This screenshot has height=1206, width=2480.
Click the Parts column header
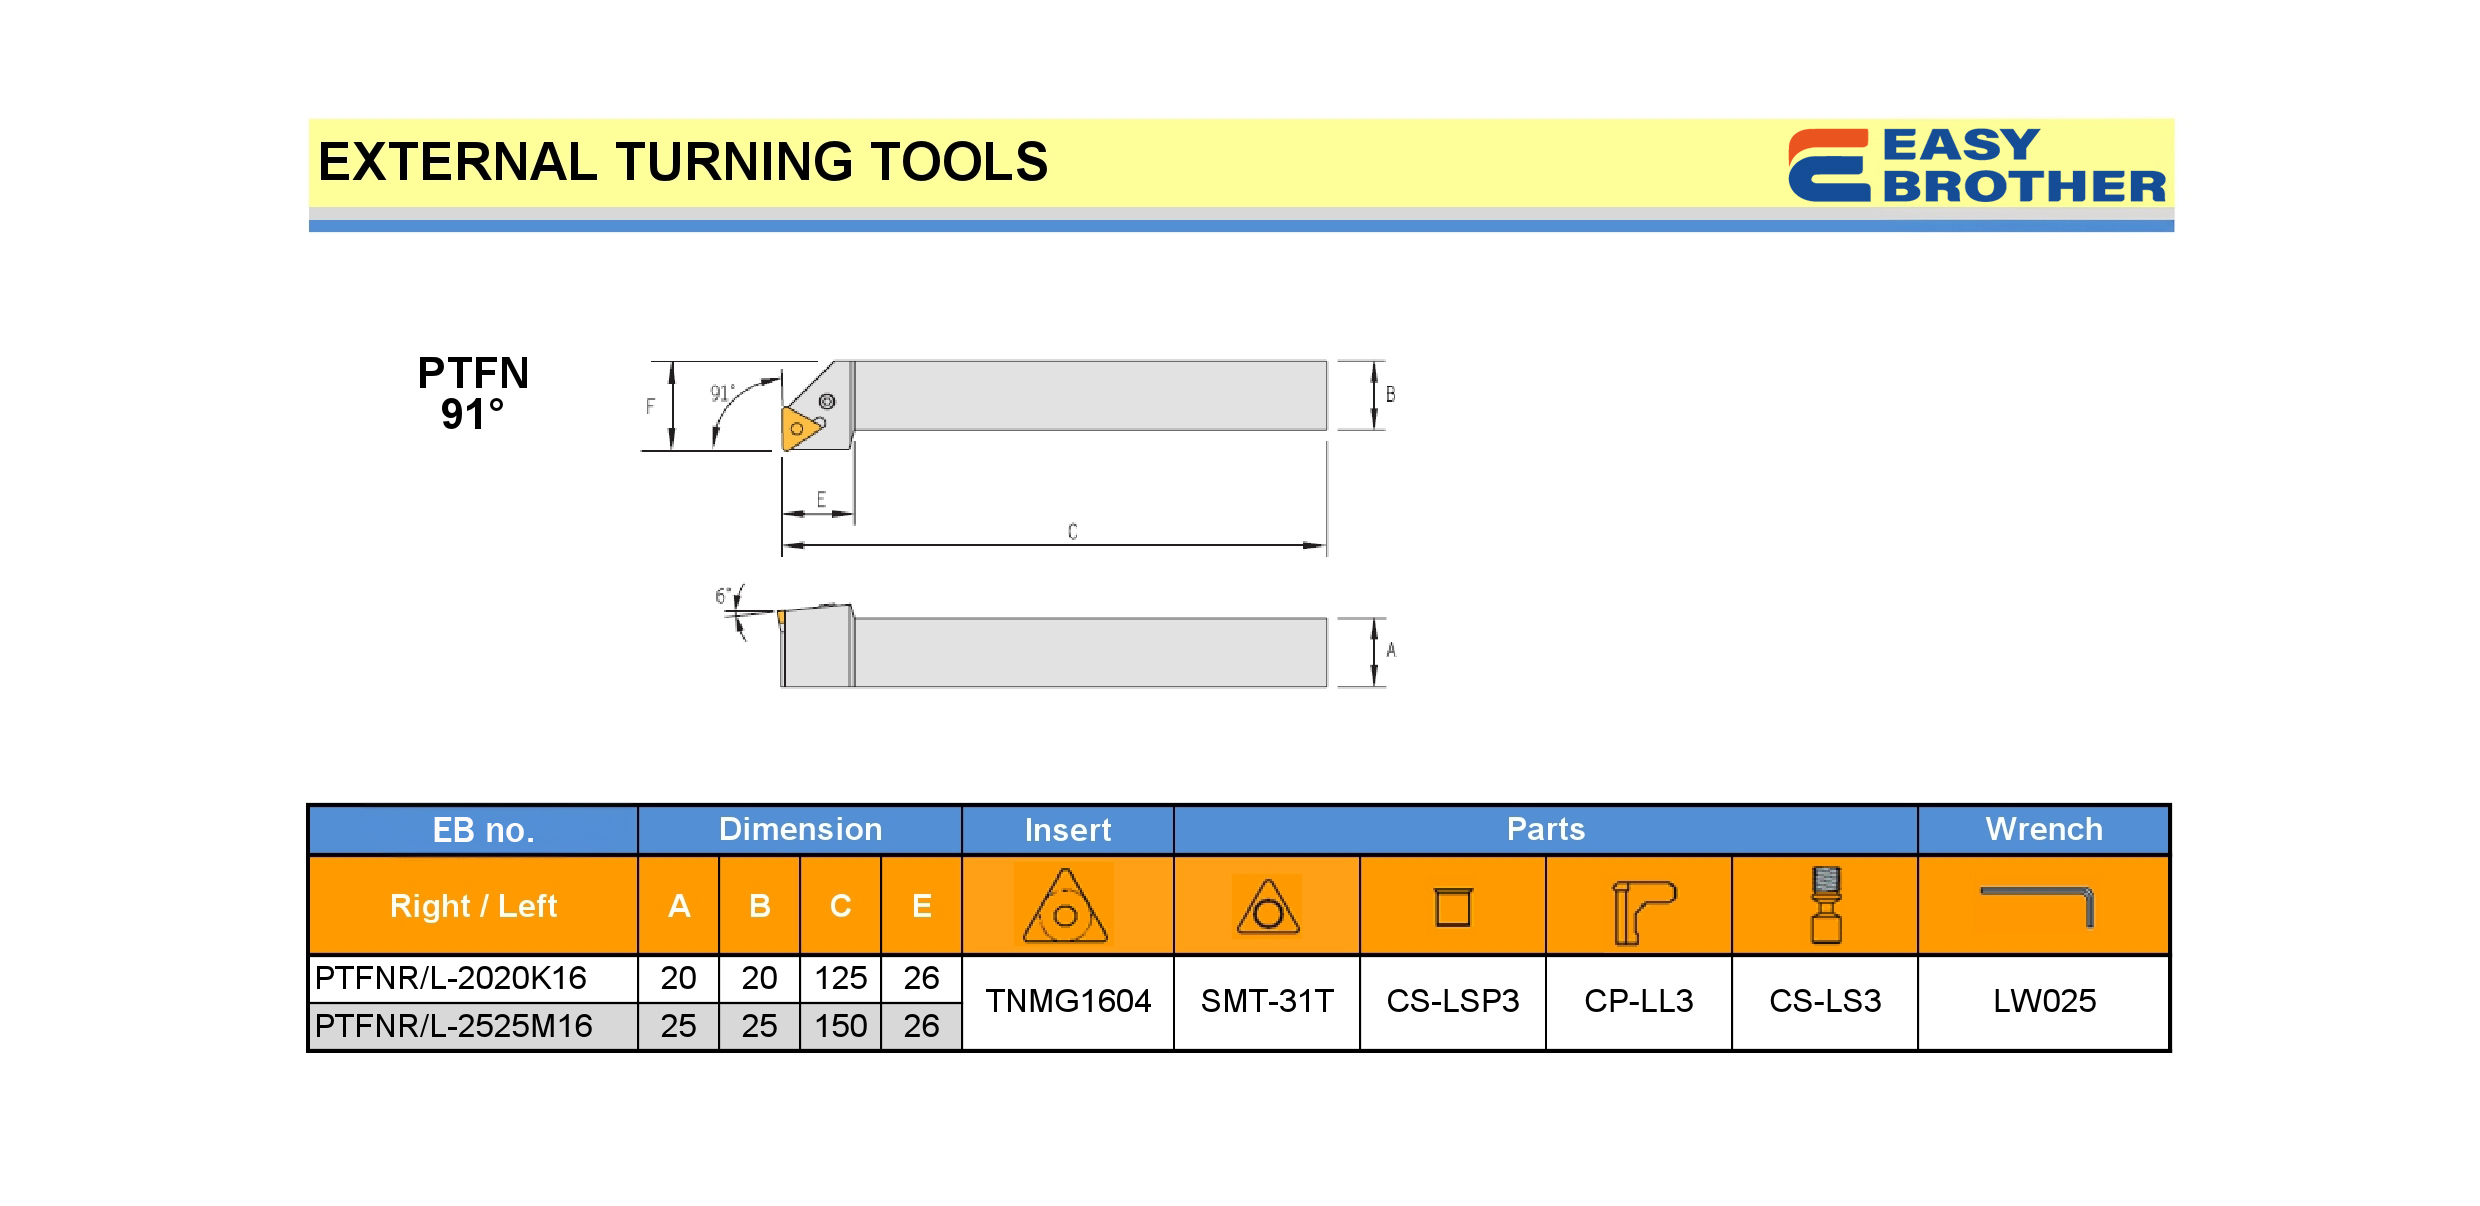click(1545, 829)
